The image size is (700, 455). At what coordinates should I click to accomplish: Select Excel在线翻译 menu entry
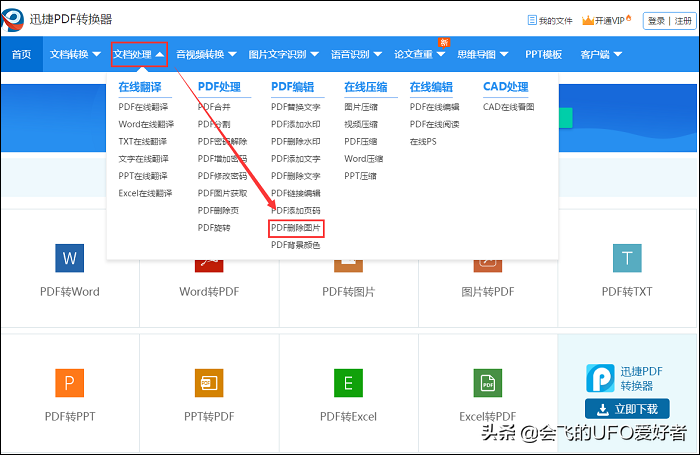tap(145, 193)
